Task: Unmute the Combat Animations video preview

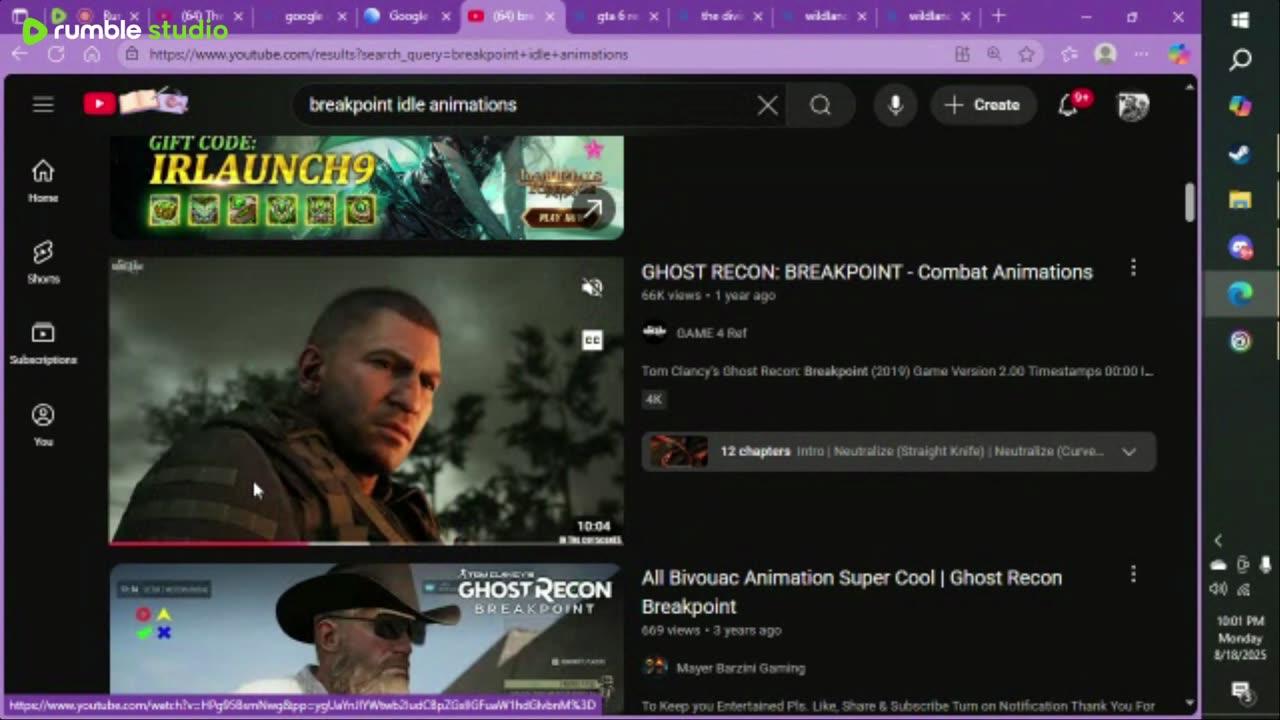Action: pos(592,287)
